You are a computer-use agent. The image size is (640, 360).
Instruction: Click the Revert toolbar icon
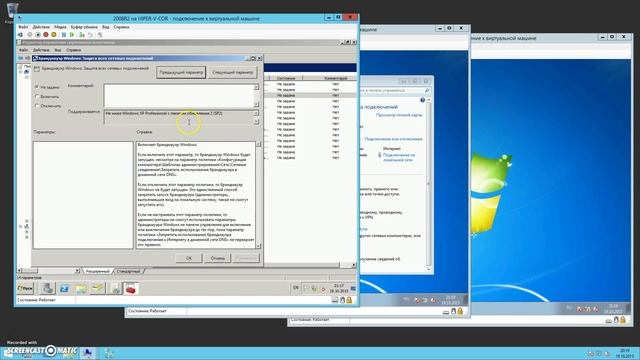tap(90, 35)
